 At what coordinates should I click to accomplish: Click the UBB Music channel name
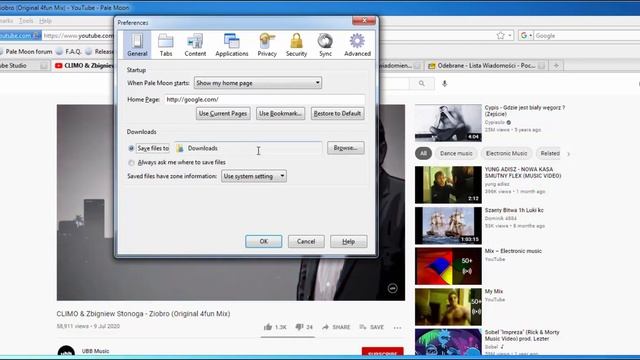pos(95,351)
